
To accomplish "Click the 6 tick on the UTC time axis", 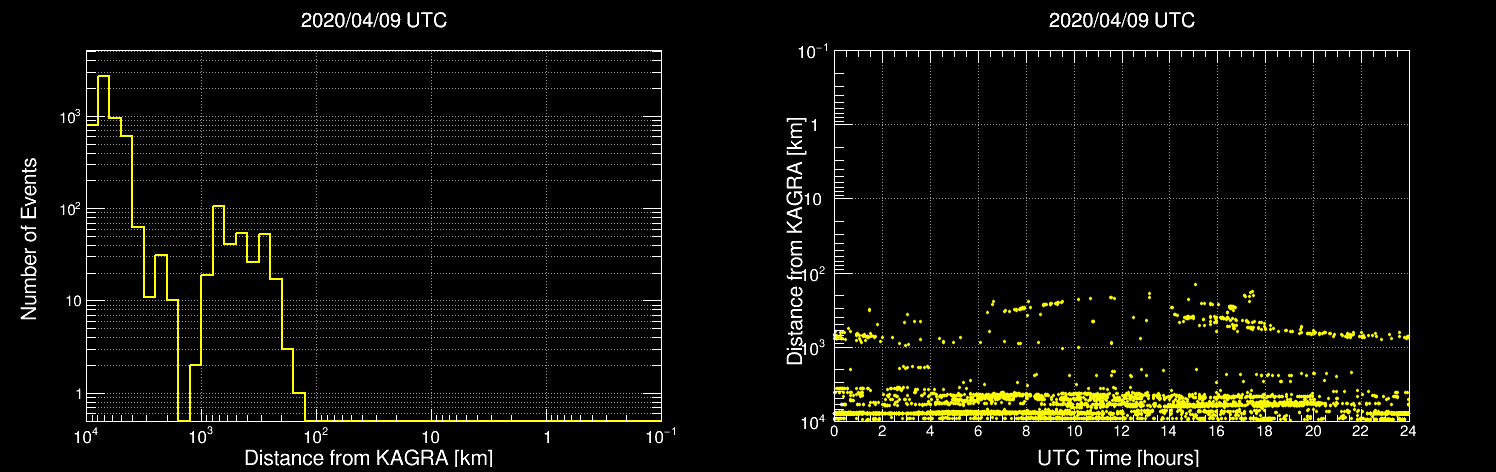I will tap(978, 433).
